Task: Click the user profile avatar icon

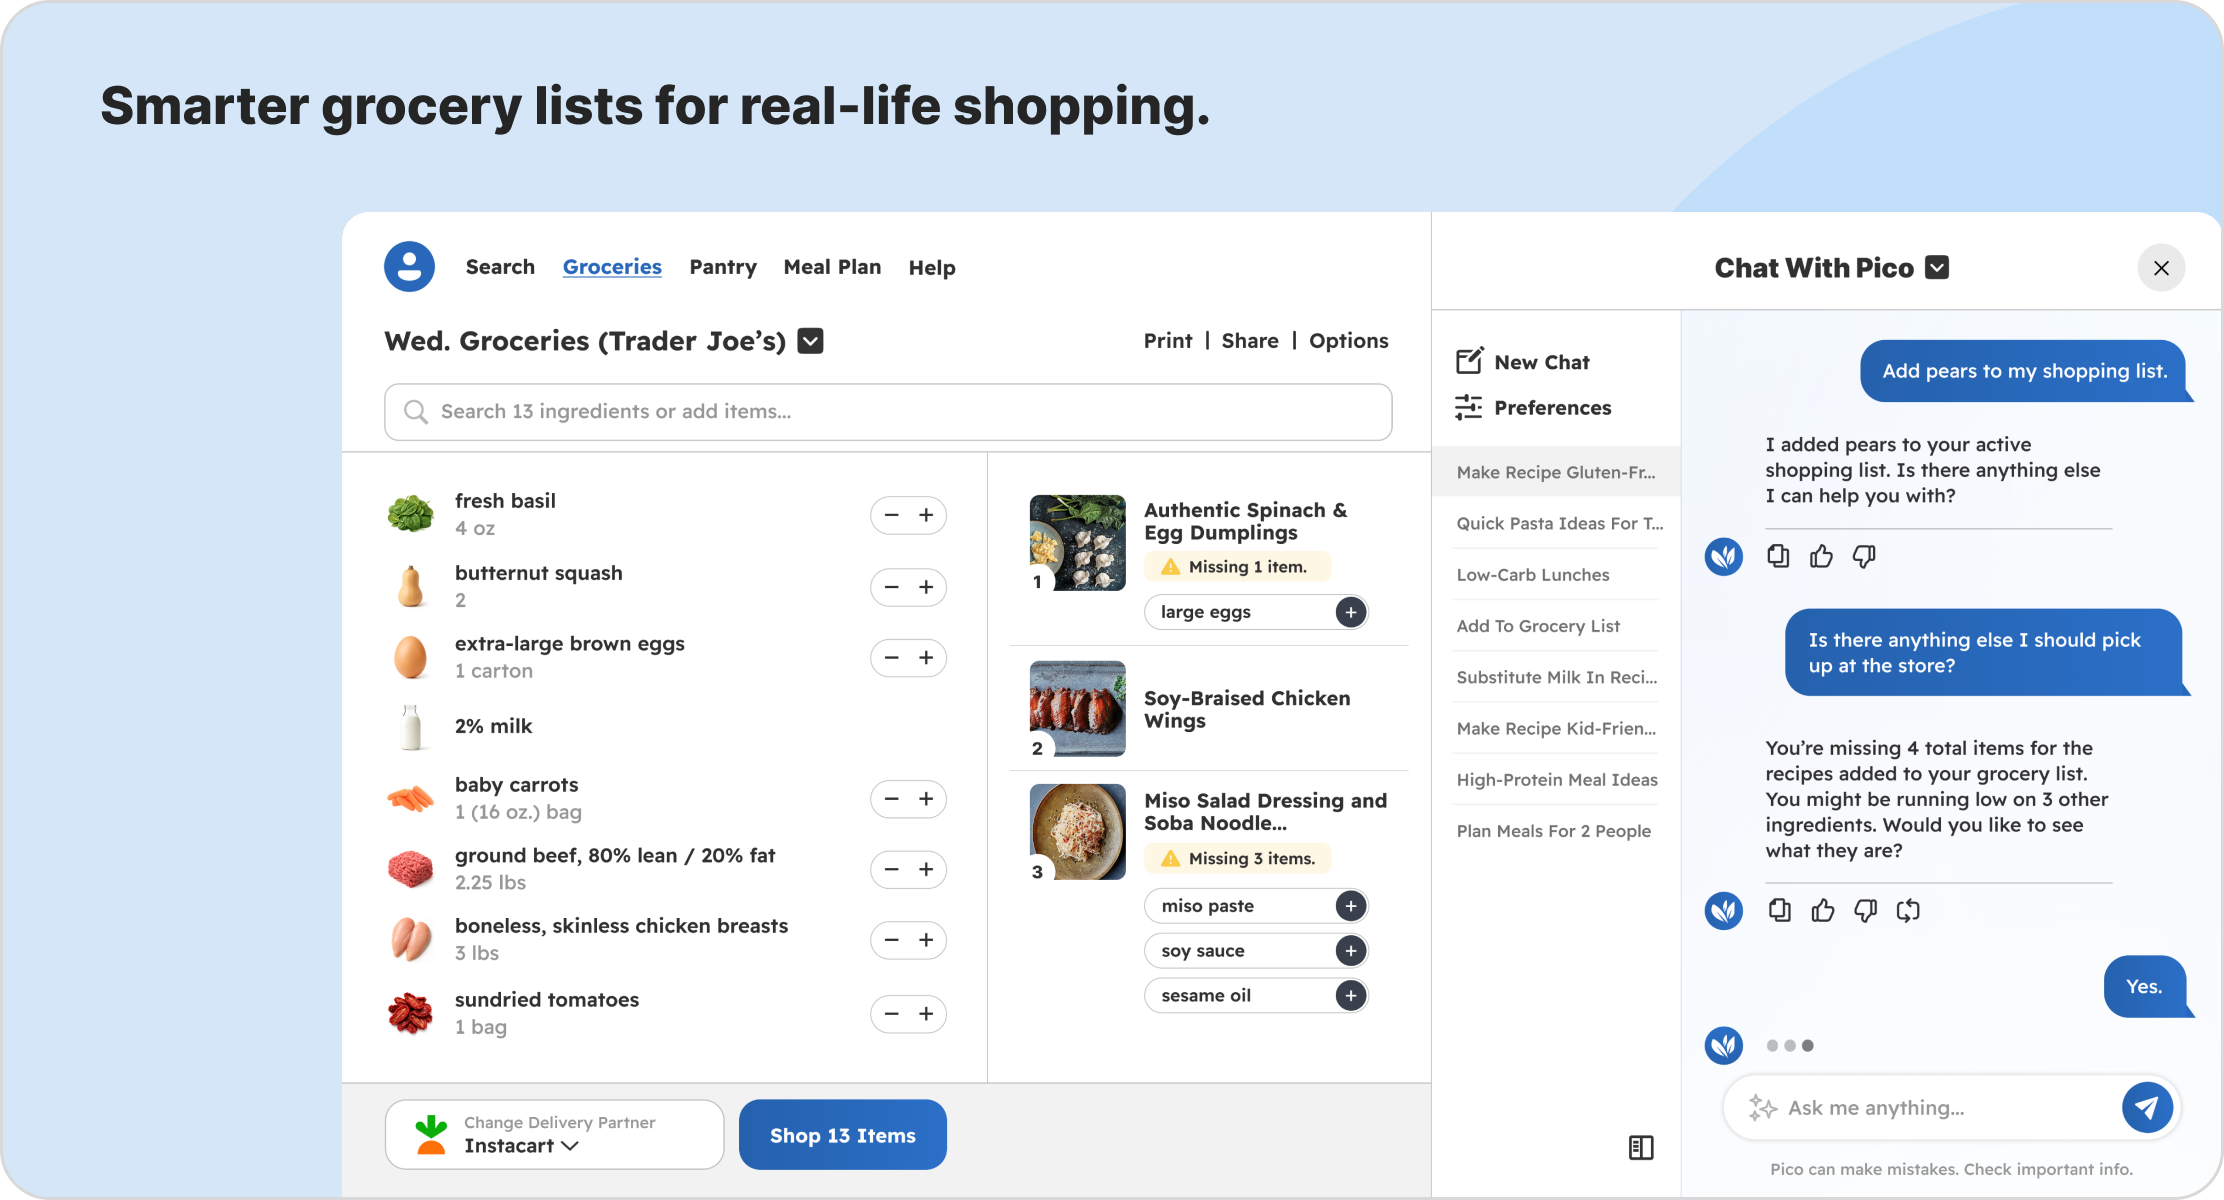Action: [409, 267]
